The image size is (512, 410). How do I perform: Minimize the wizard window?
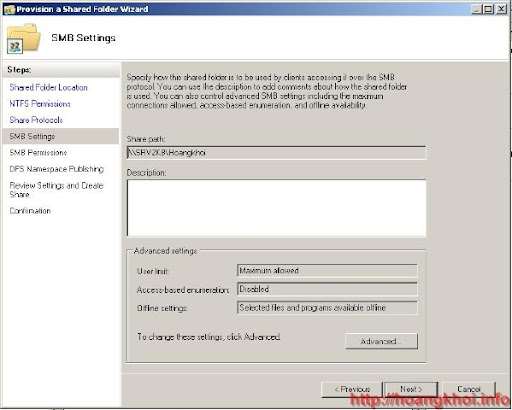pos(477,9)
